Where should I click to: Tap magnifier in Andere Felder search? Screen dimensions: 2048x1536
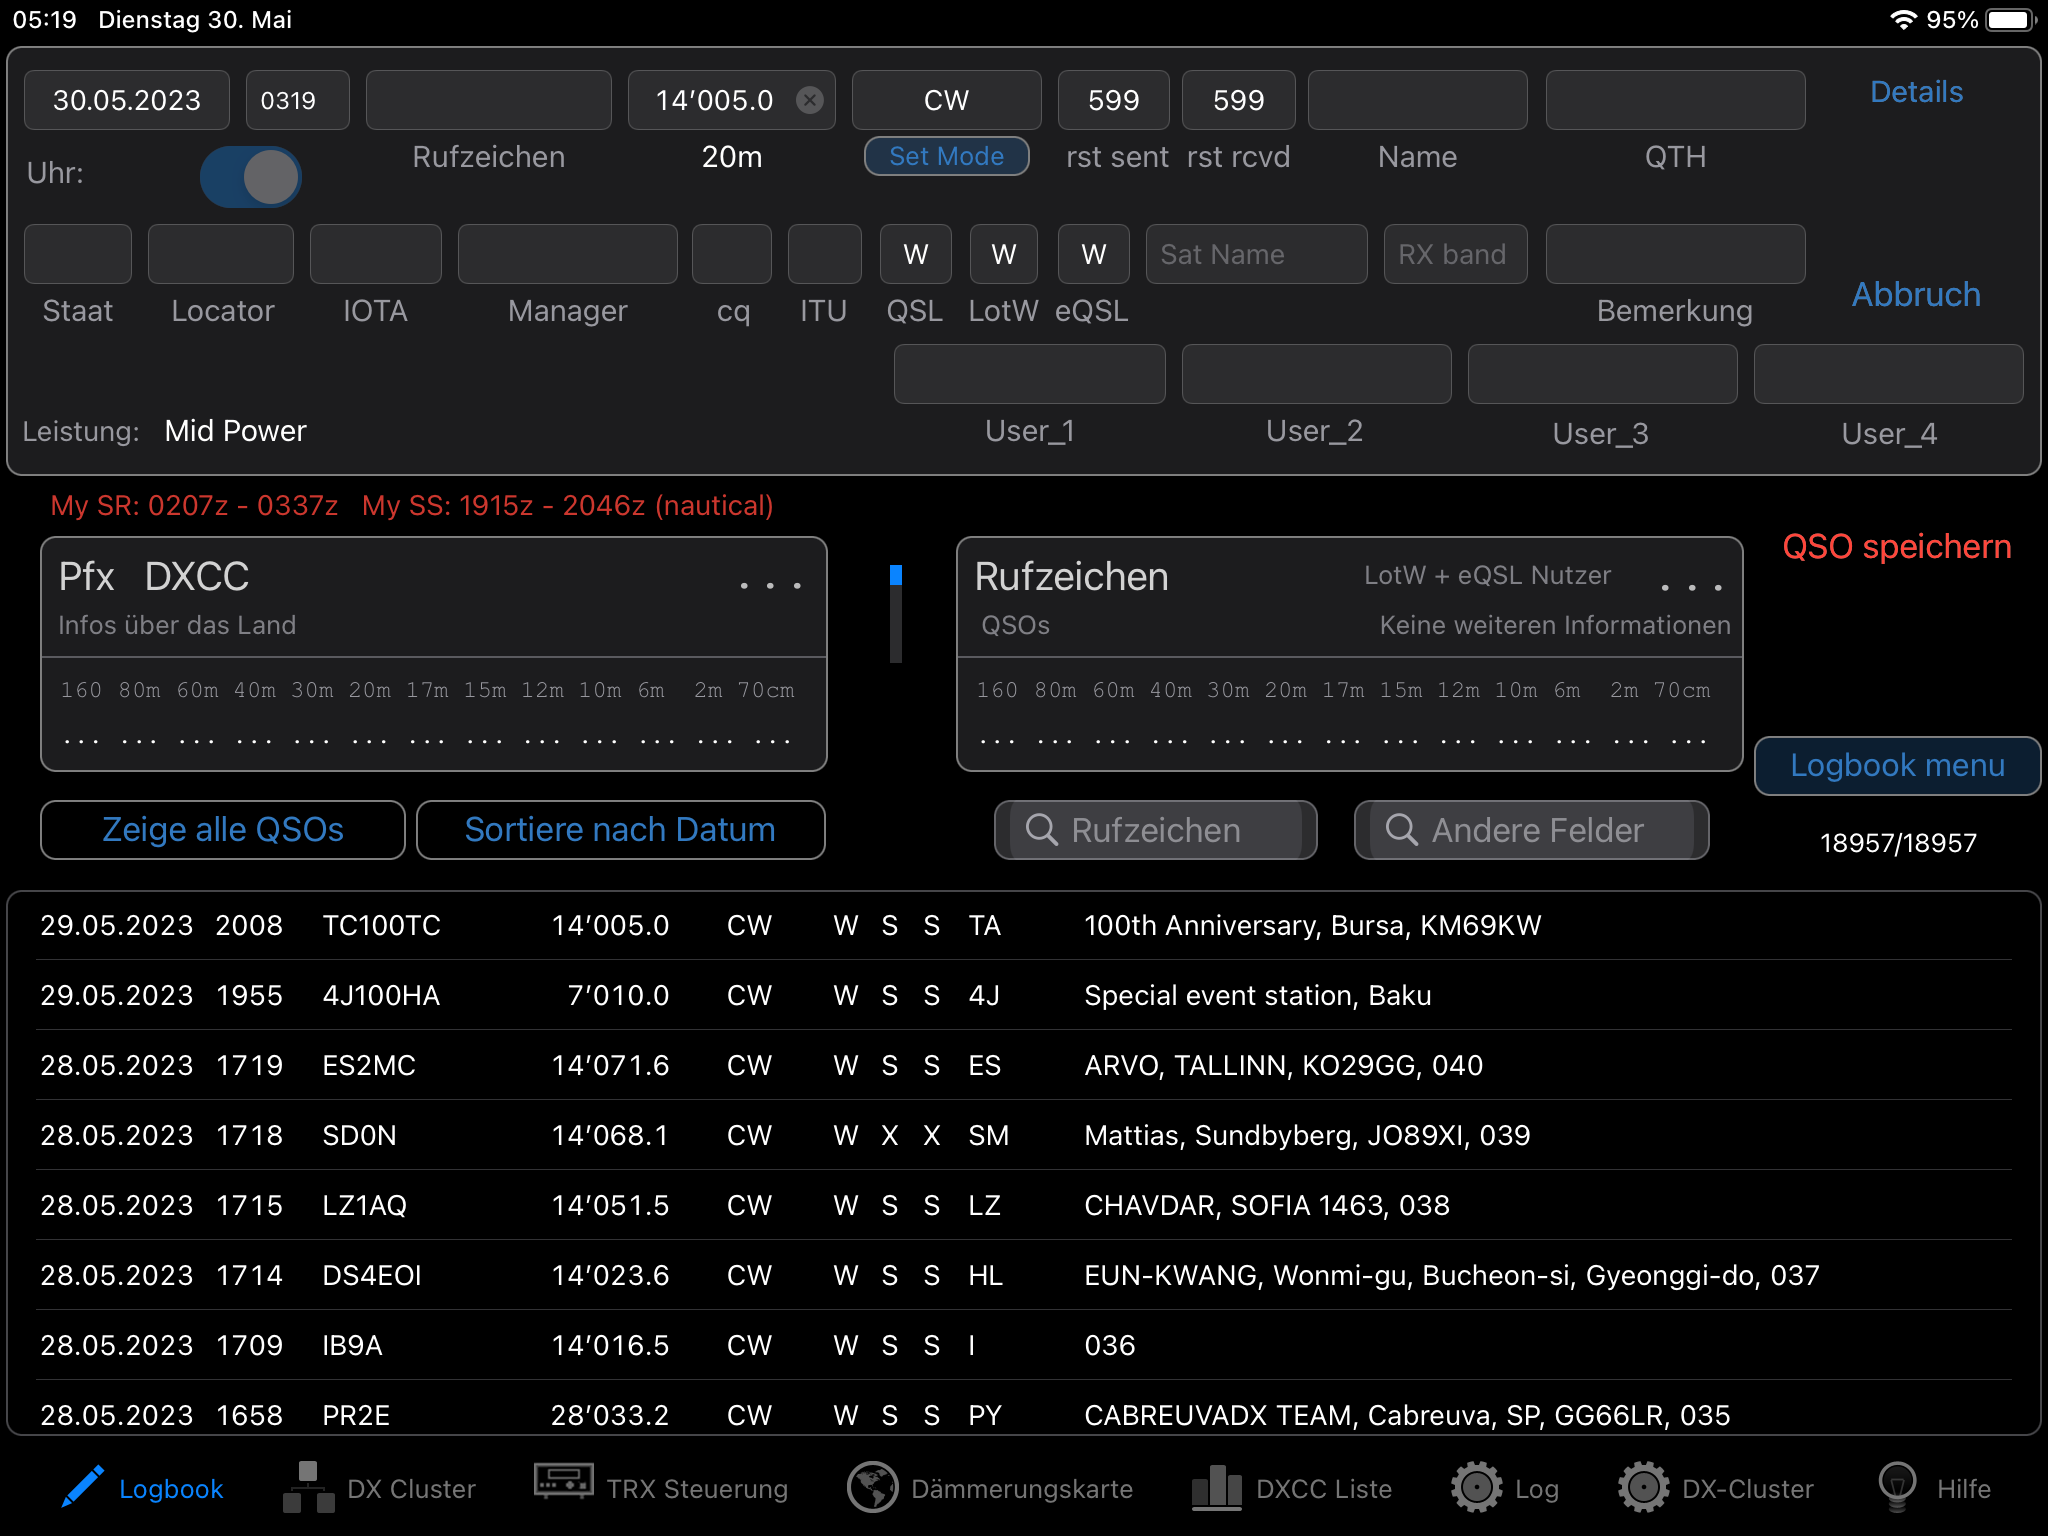(x=1401, y=830)
